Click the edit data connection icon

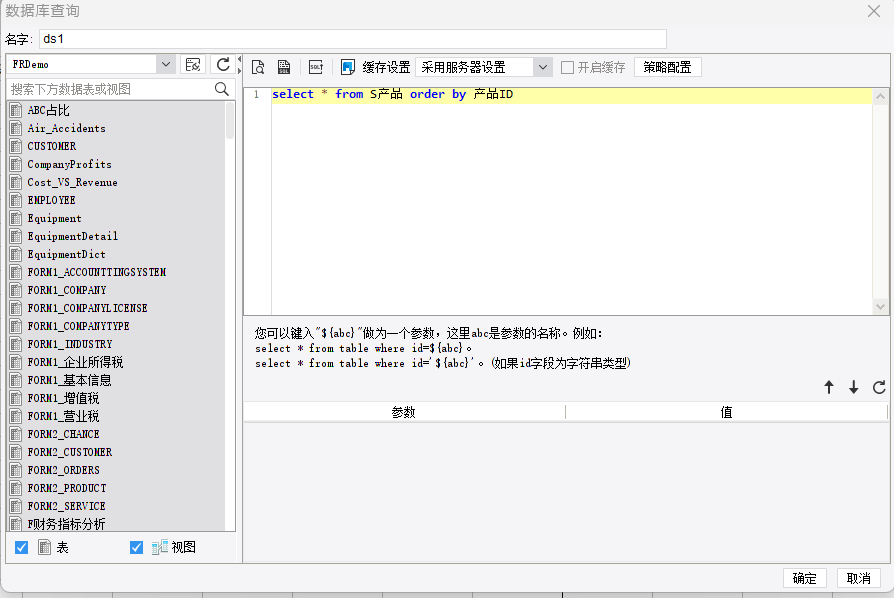pyautogui.click(x=193, y=64)
